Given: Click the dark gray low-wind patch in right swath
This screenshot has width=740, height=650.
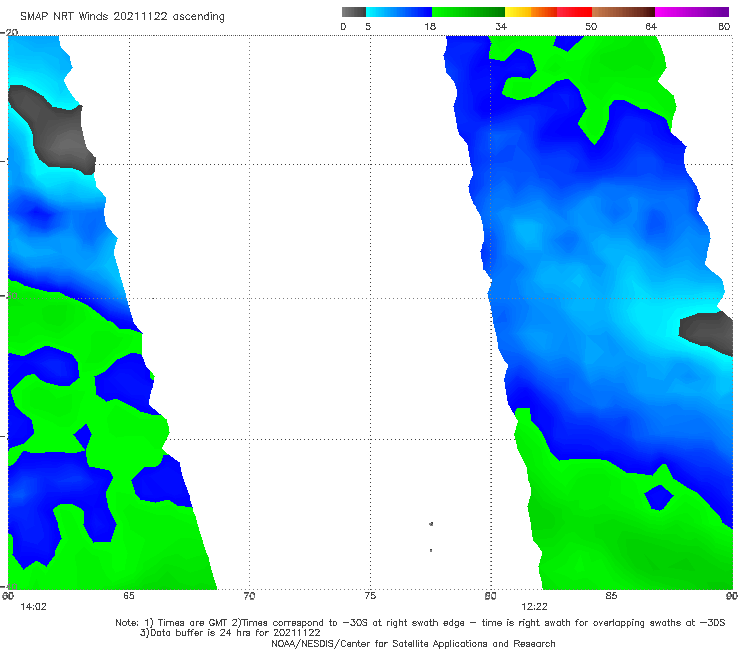Looking at the screenshot, I should tap(707, 332).
